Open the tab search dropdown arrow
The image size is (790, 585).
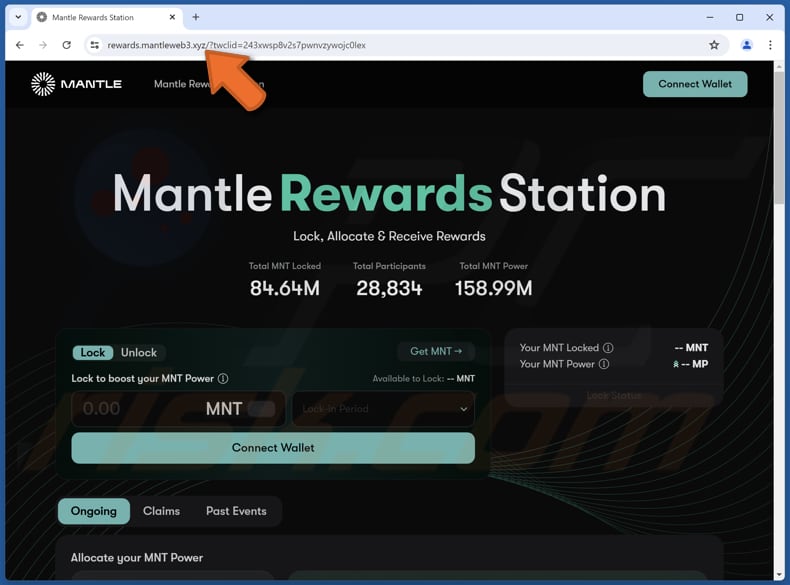[18, 17]
